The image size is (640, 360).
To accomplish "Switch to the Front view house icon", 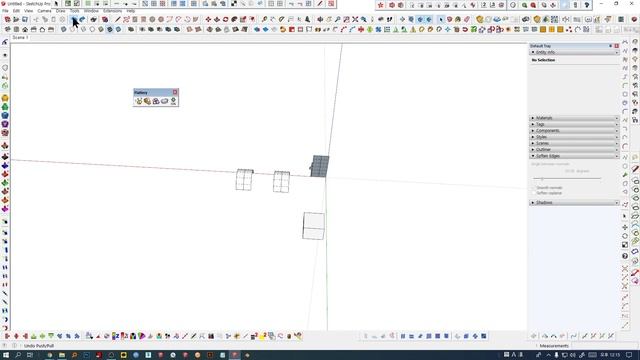I will pyautogui.click(x=25, y=29).
